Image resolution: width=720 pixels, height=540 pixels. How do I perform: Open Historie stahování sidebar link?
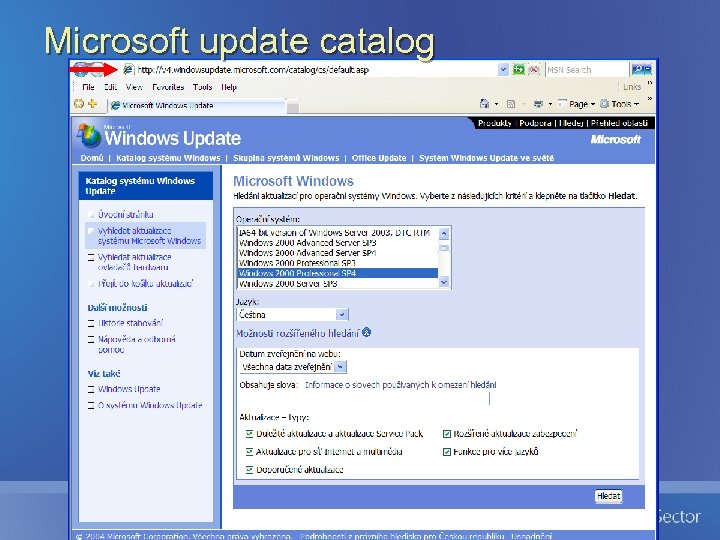[x=130, y=323]
